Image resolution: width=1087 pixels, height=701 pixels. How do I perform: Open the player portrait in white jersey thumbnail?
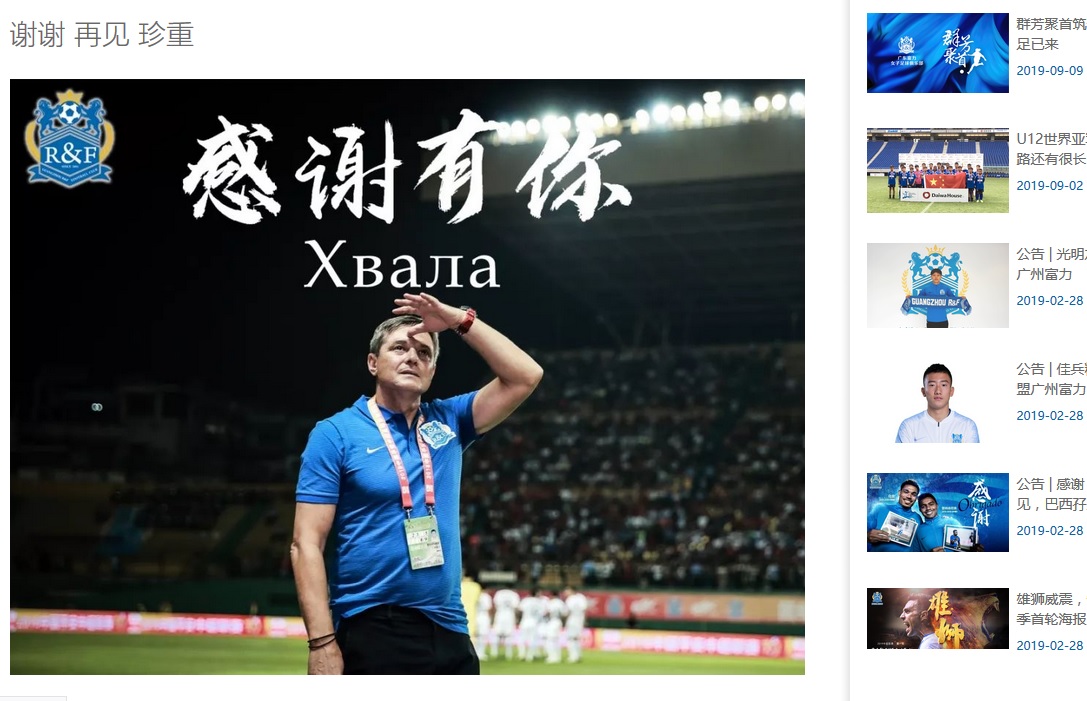point(937,400)
